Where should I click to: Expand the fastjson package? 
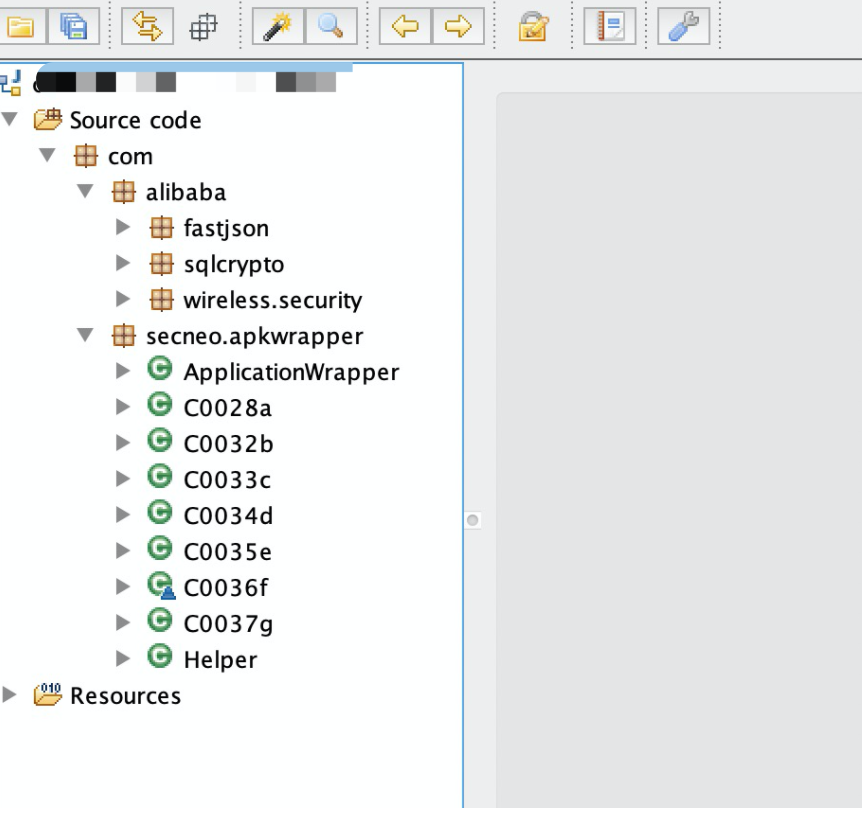(123, 227)
